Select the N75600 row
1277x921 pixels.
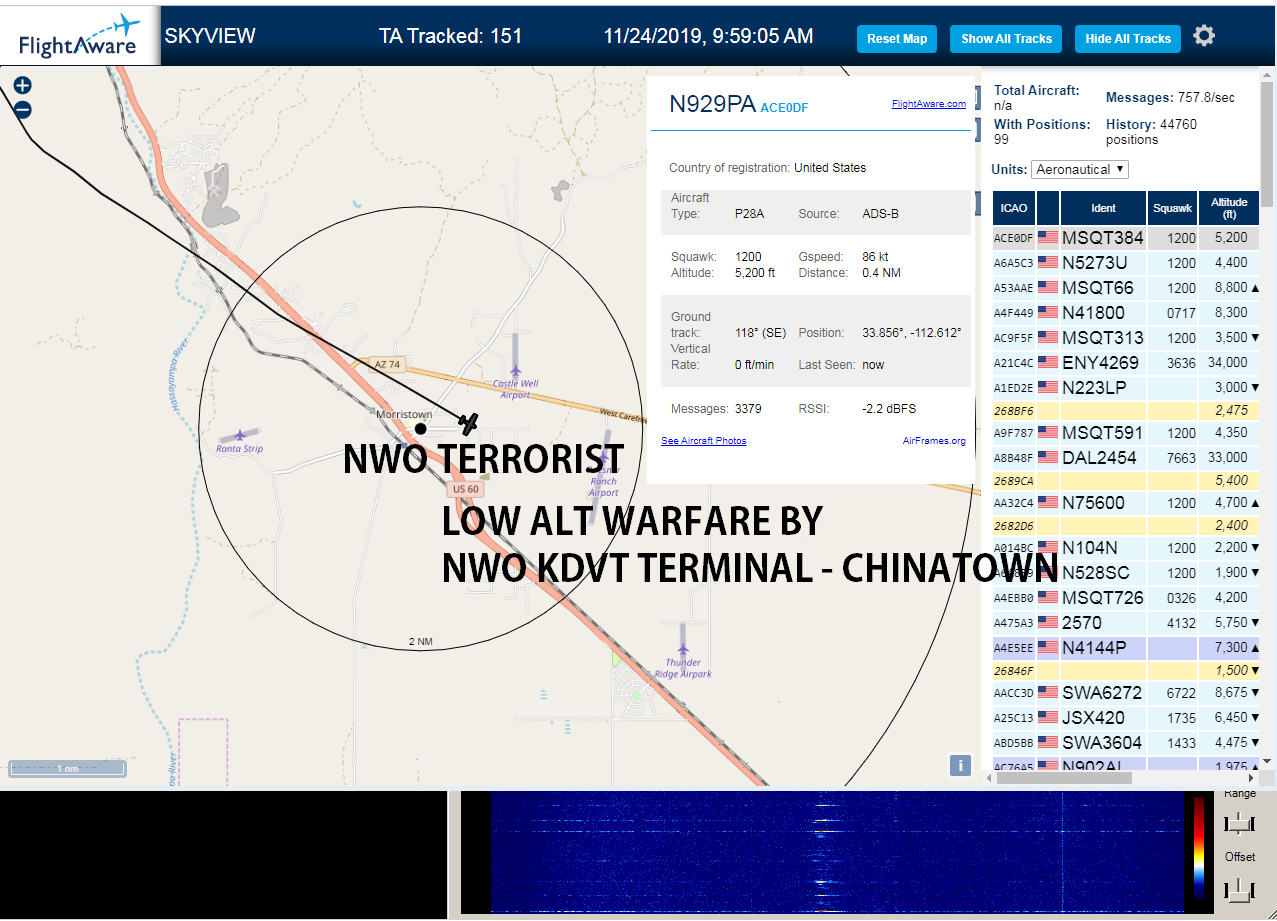point(1126,503)
